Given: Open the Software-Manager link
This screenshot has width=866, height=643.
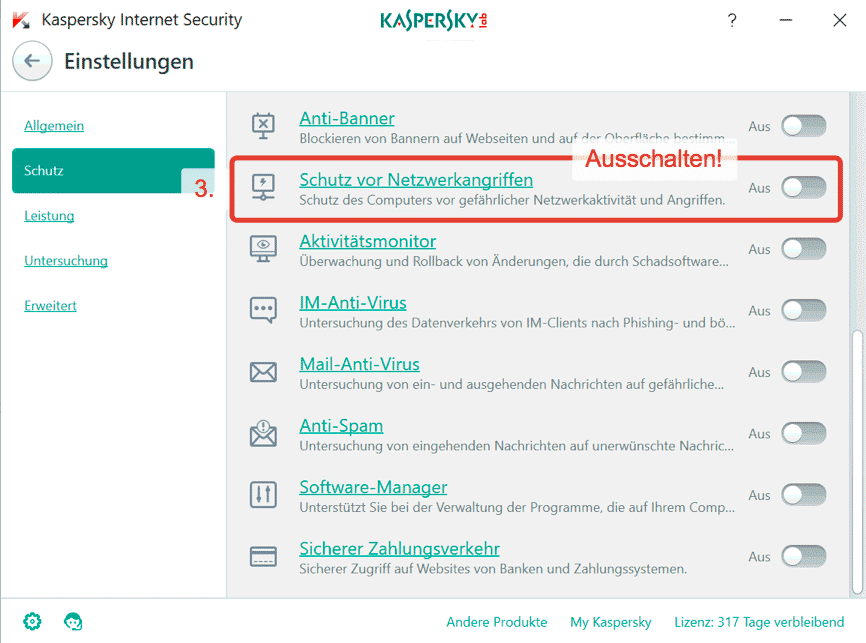Looking at the screenshot, I should 373,487.
